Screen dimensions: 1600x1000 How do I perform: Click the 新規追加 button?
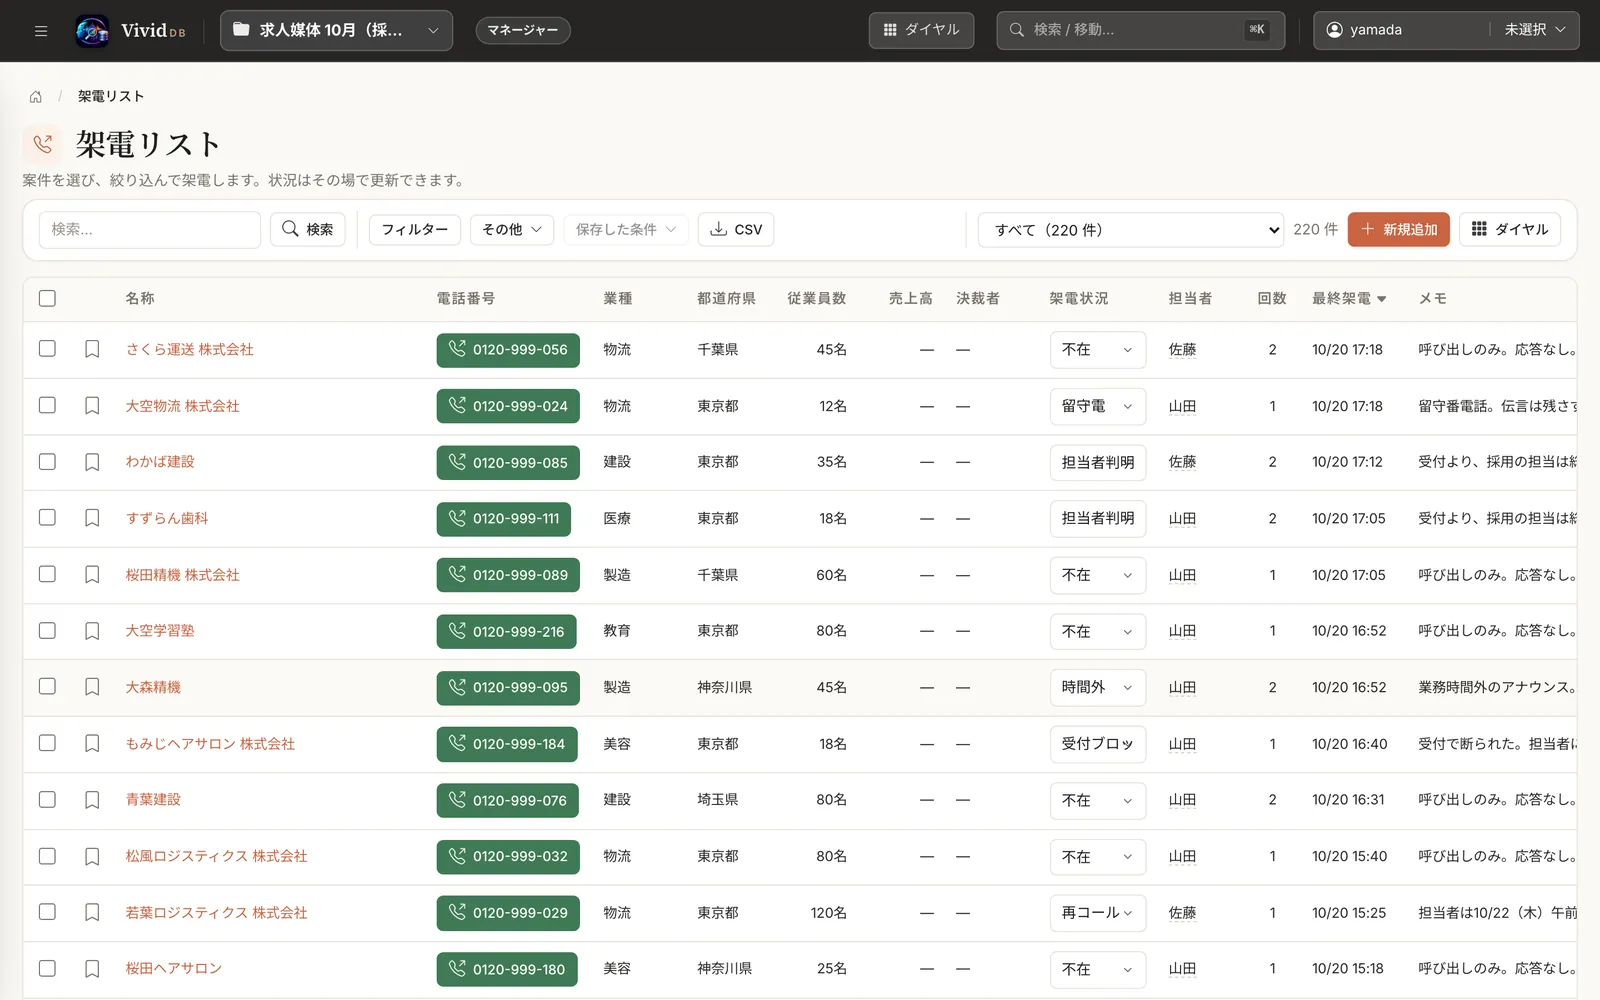pyautogui.click(x=1399, y=230)
